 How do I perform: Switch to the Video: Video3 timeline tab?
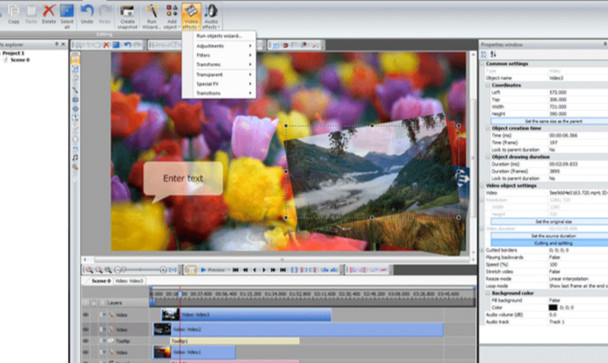(129, 281)
